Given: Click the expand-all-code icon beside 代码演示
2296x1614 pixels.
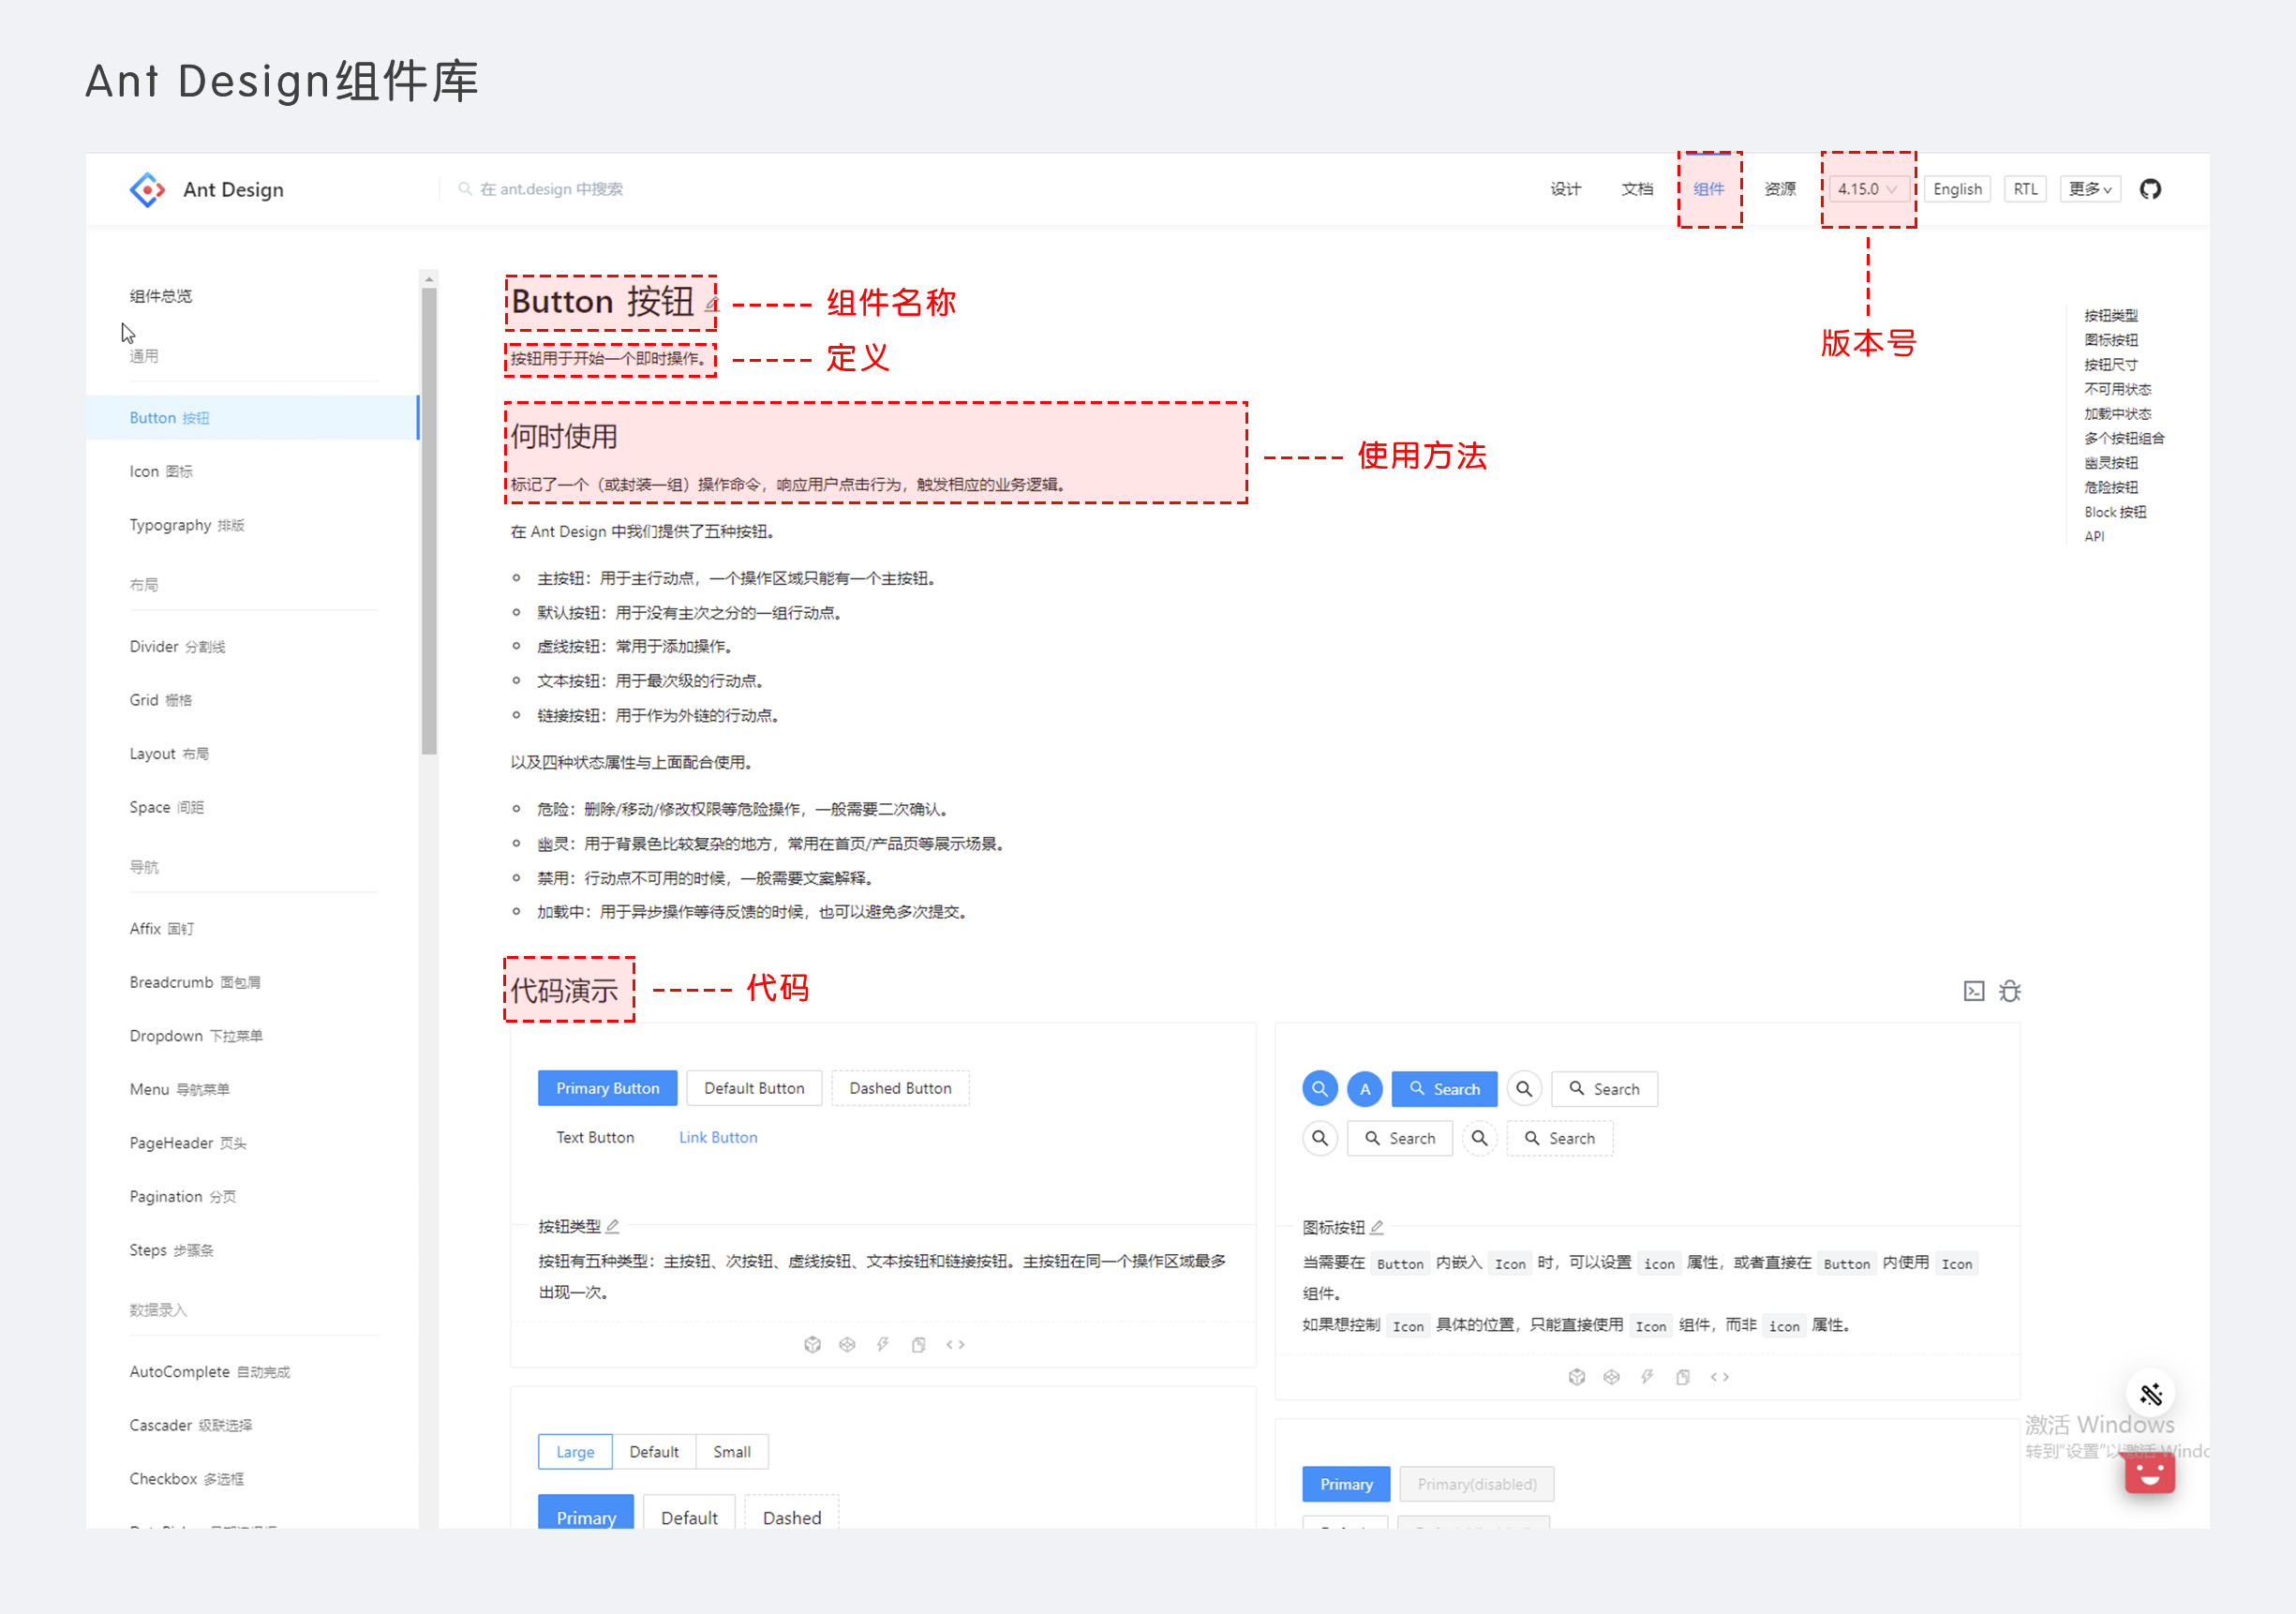Looking at the screenshot, I should pyautogui.click(x=1973, y=991).
